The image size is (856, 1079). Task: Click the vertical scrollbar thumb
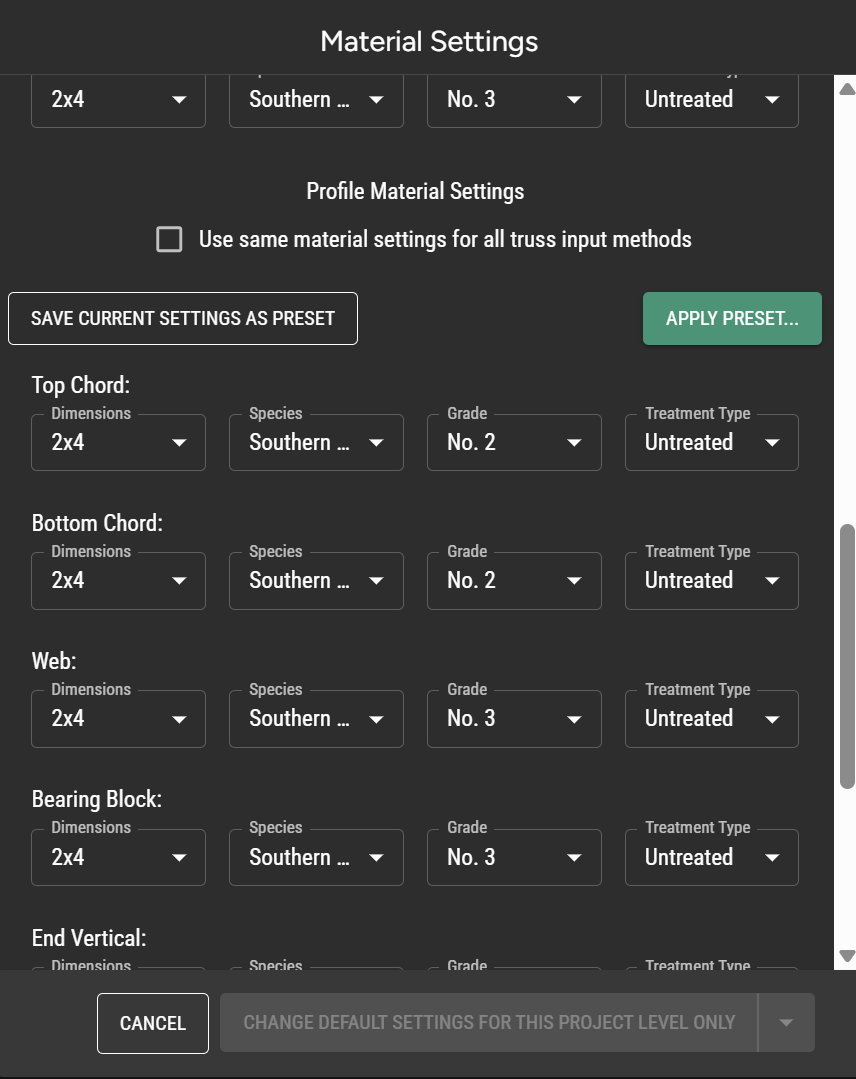tap(847, 655)
